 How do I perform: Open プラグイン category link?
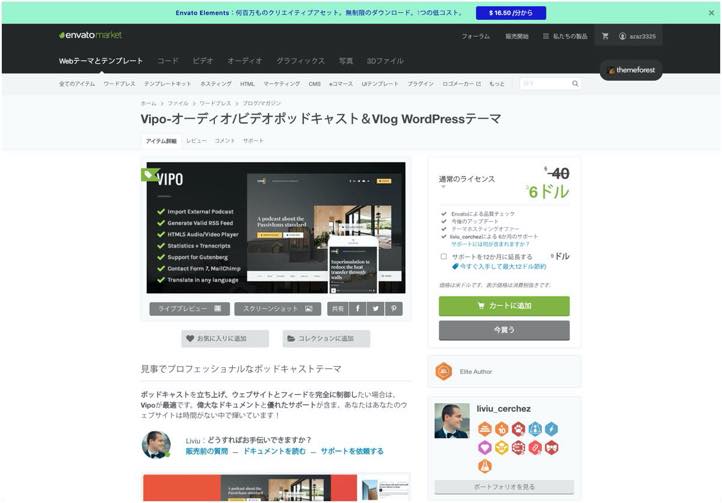tap(420, 84)
